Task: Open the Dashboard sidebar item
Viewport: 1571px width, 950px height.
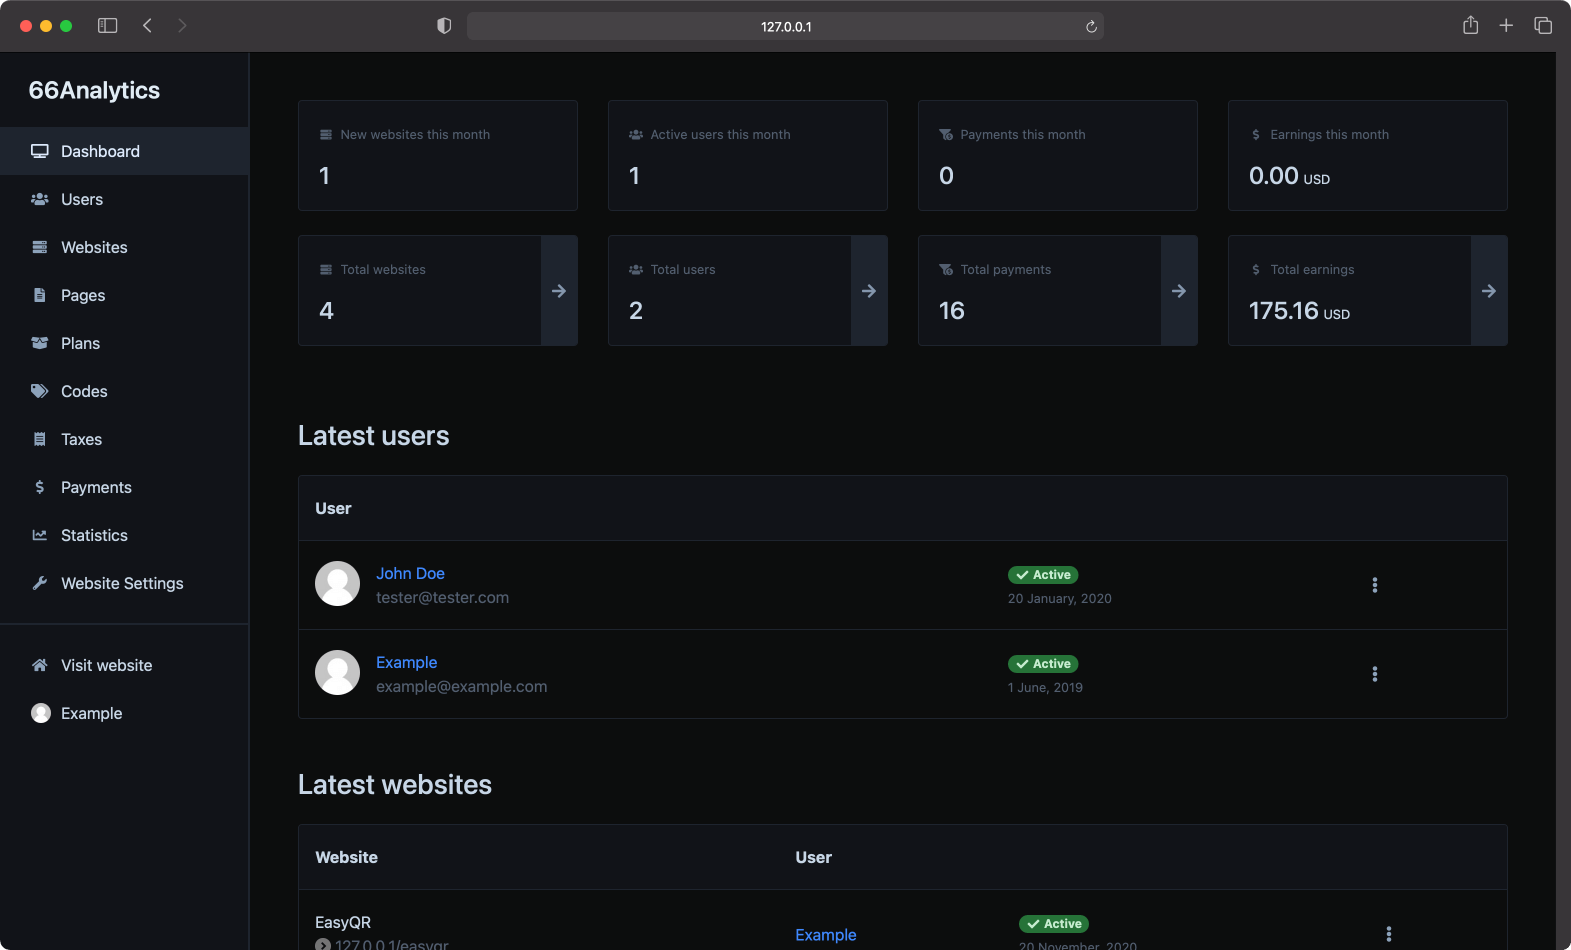Action: (124, 151)
